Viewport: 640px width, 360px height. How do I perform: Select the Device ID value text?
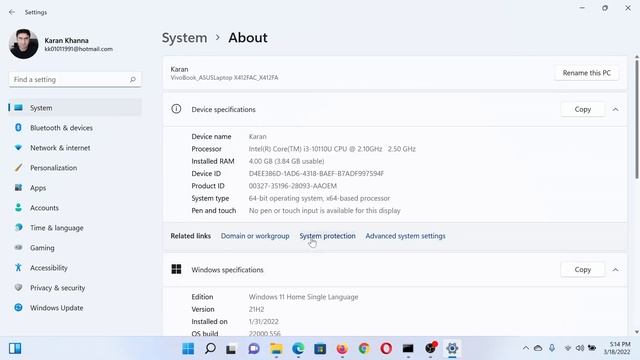[x=316, y=173]
